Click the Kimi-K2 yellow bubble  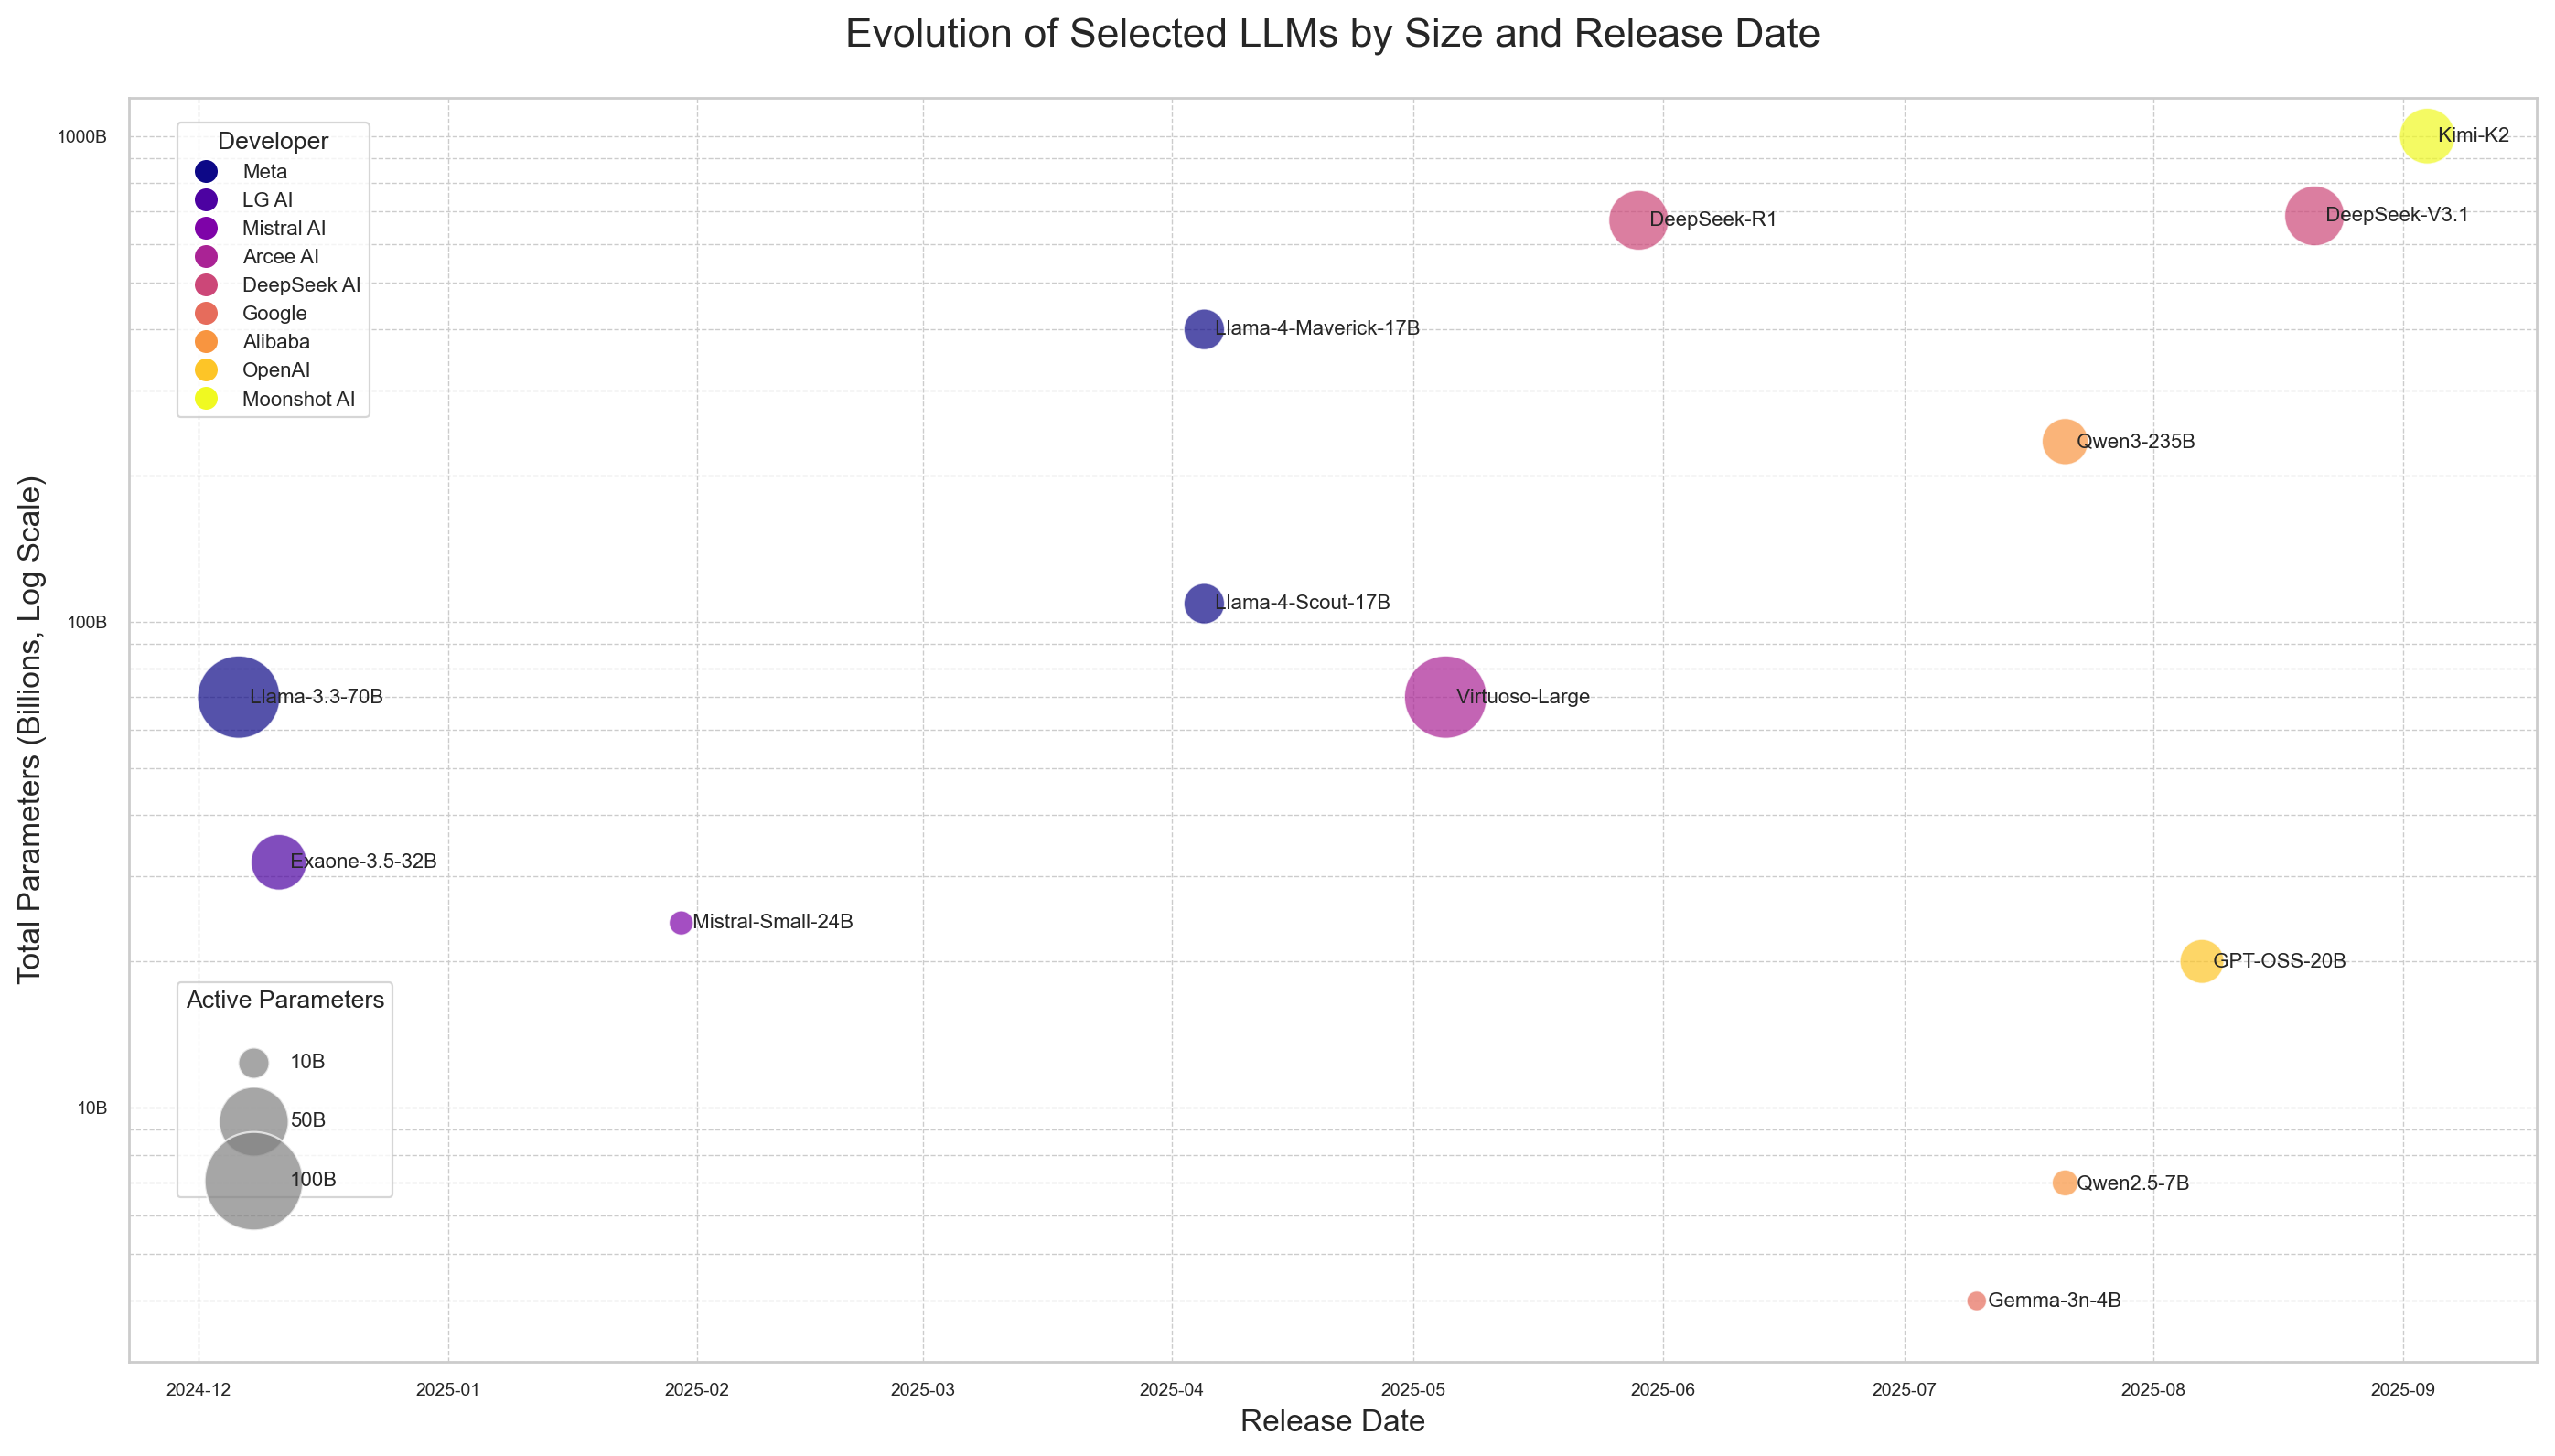point(2426,136)
